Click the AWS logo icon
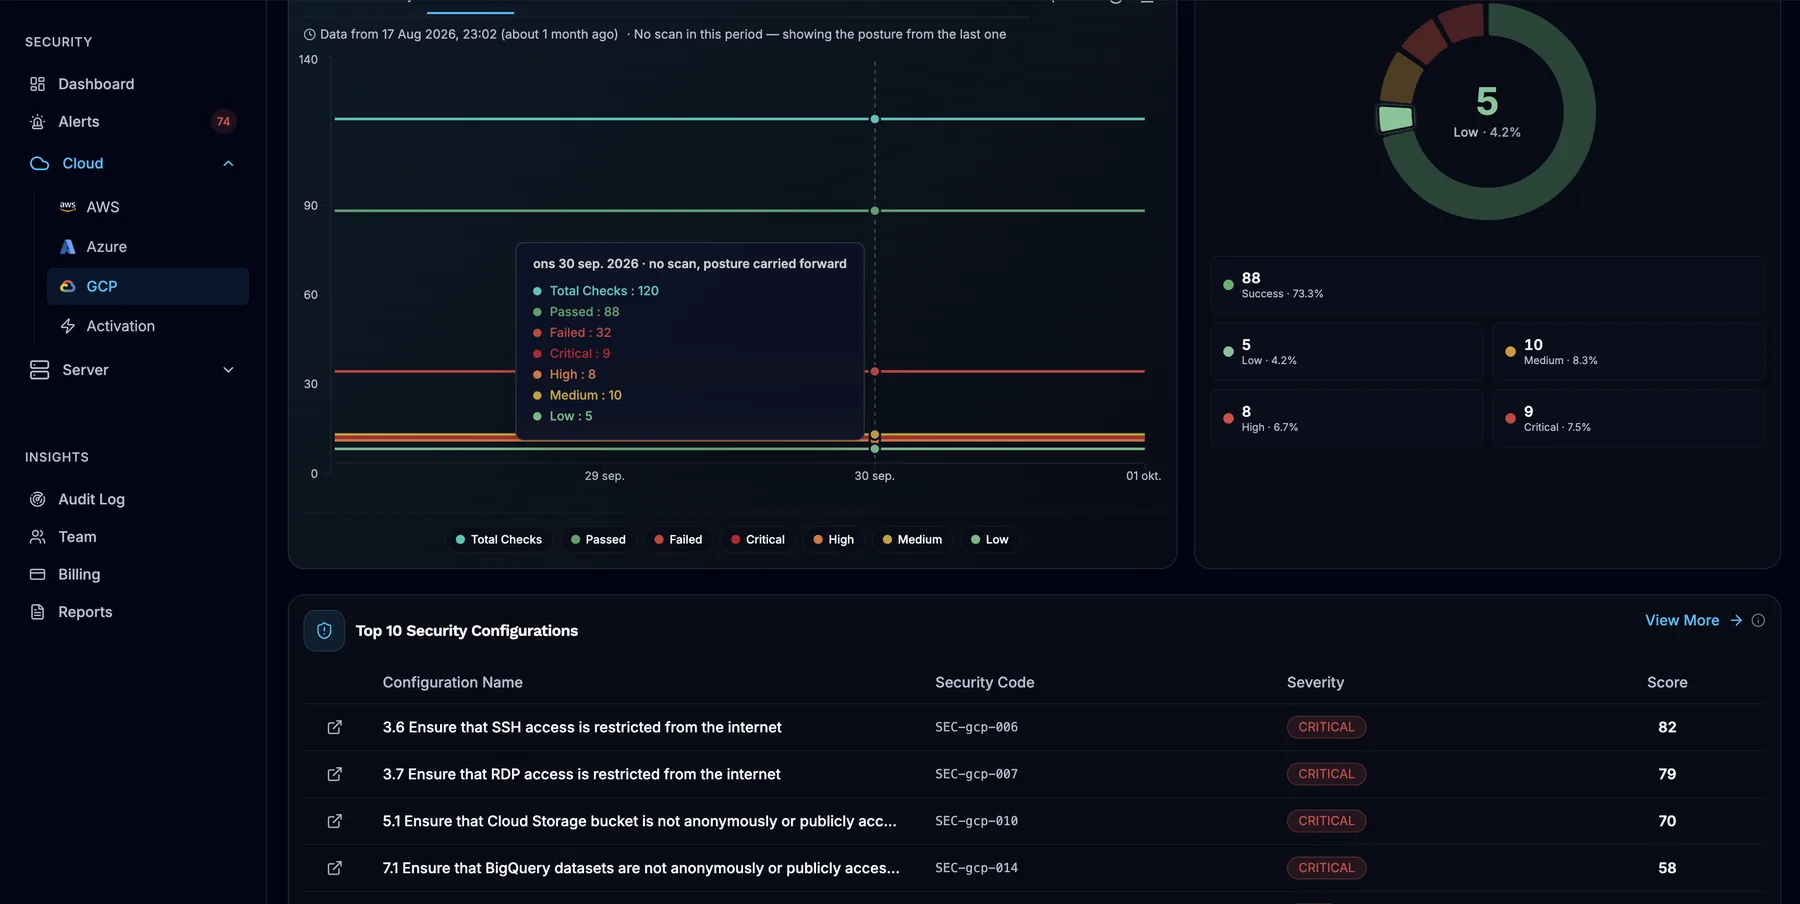 pyautogui.click(x=68, y=206)
